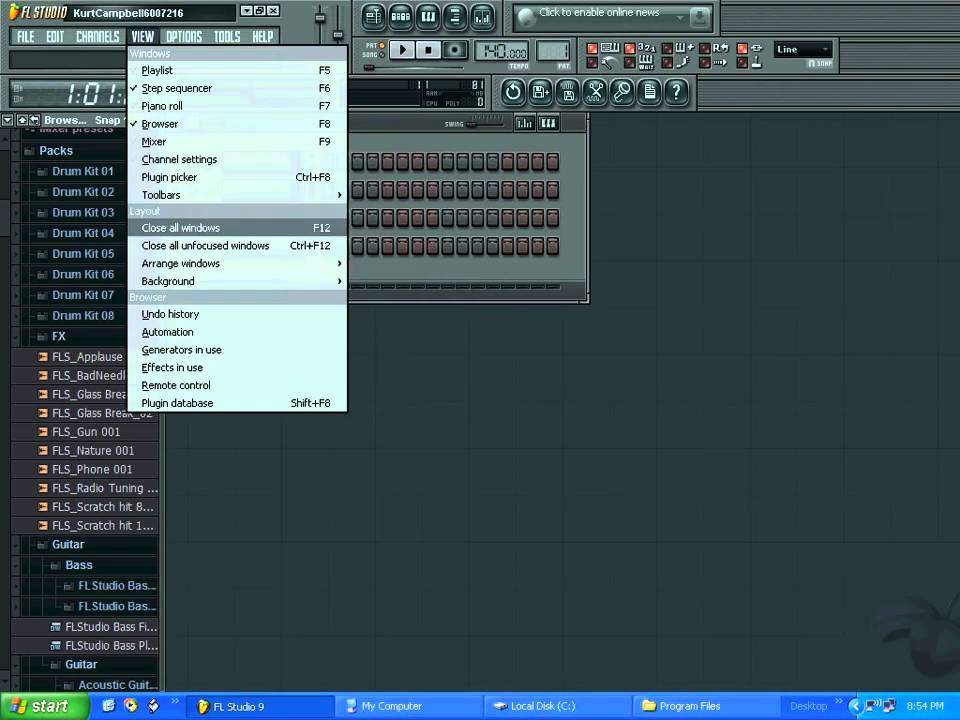The image size is (960, 720).
Task: Expand Background submenu
Action: [x=238, y=281]
